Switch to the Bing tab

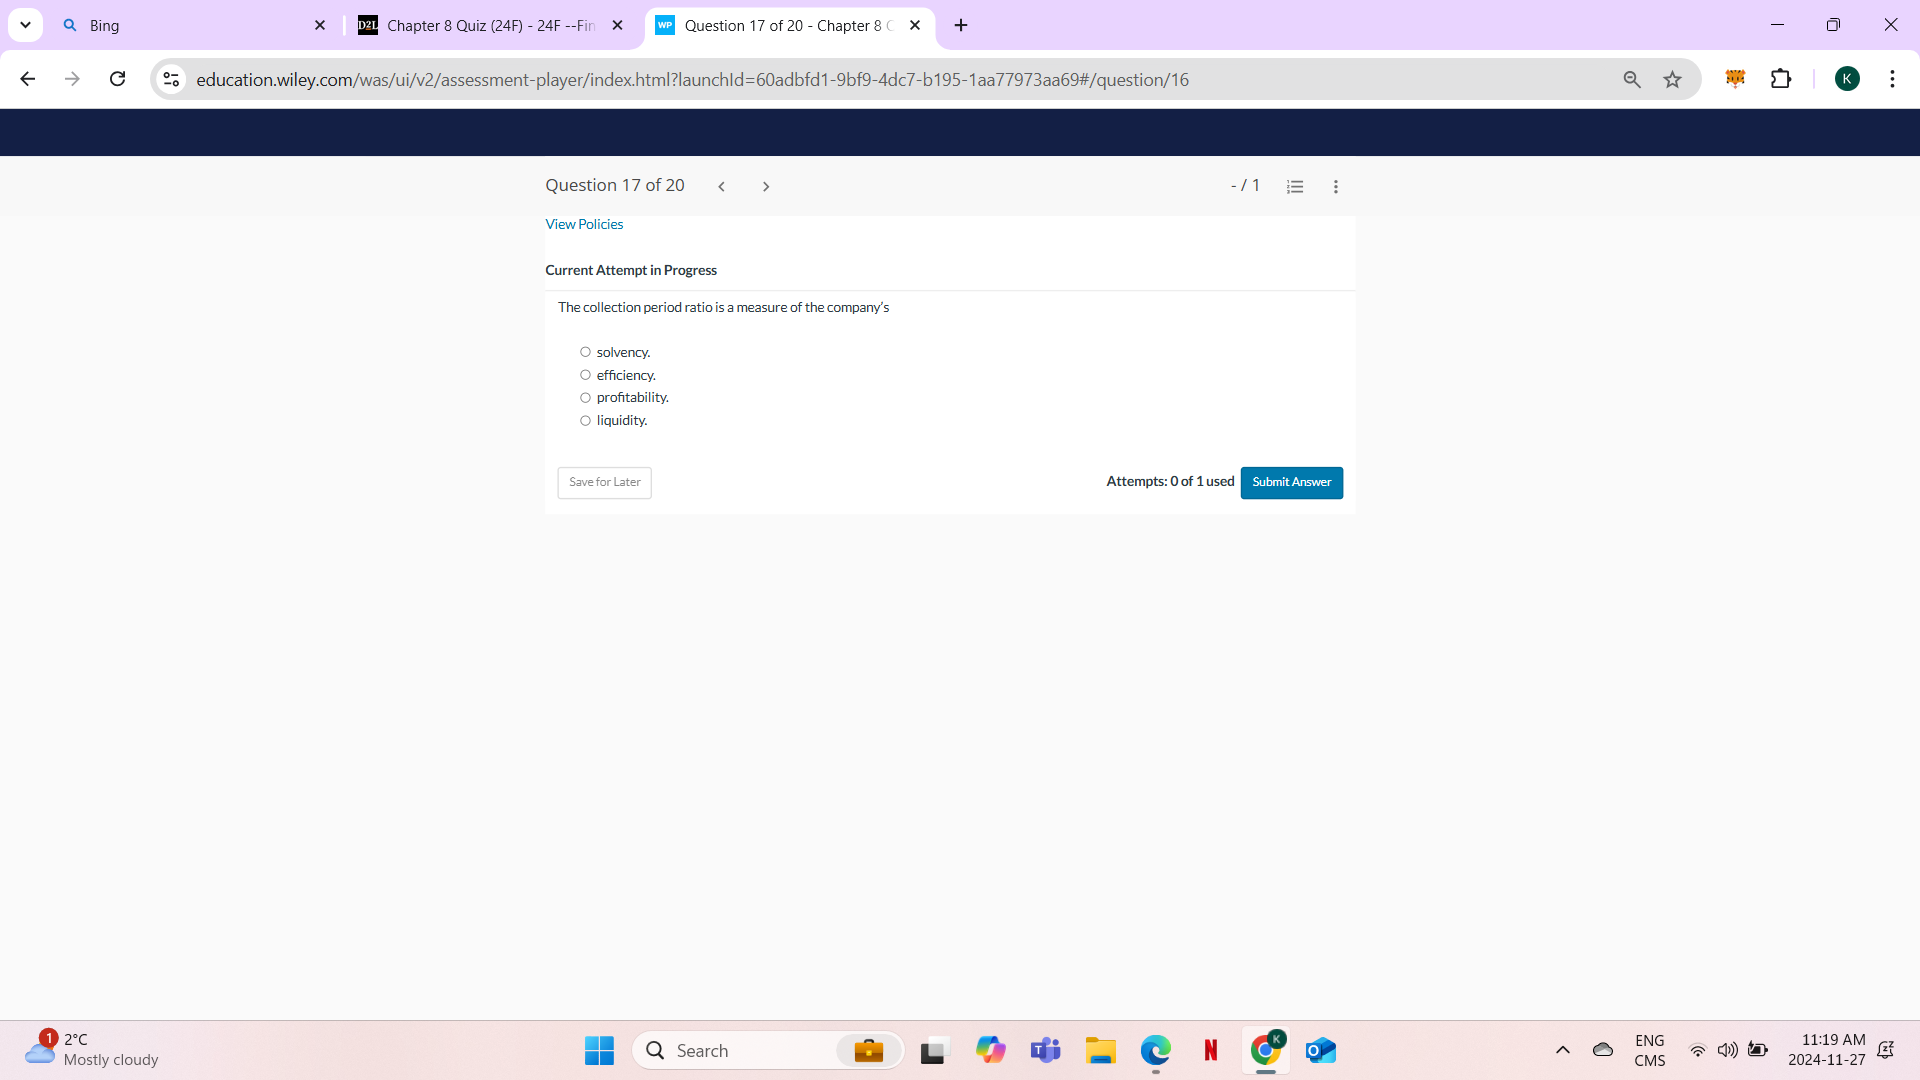point(180,25)
